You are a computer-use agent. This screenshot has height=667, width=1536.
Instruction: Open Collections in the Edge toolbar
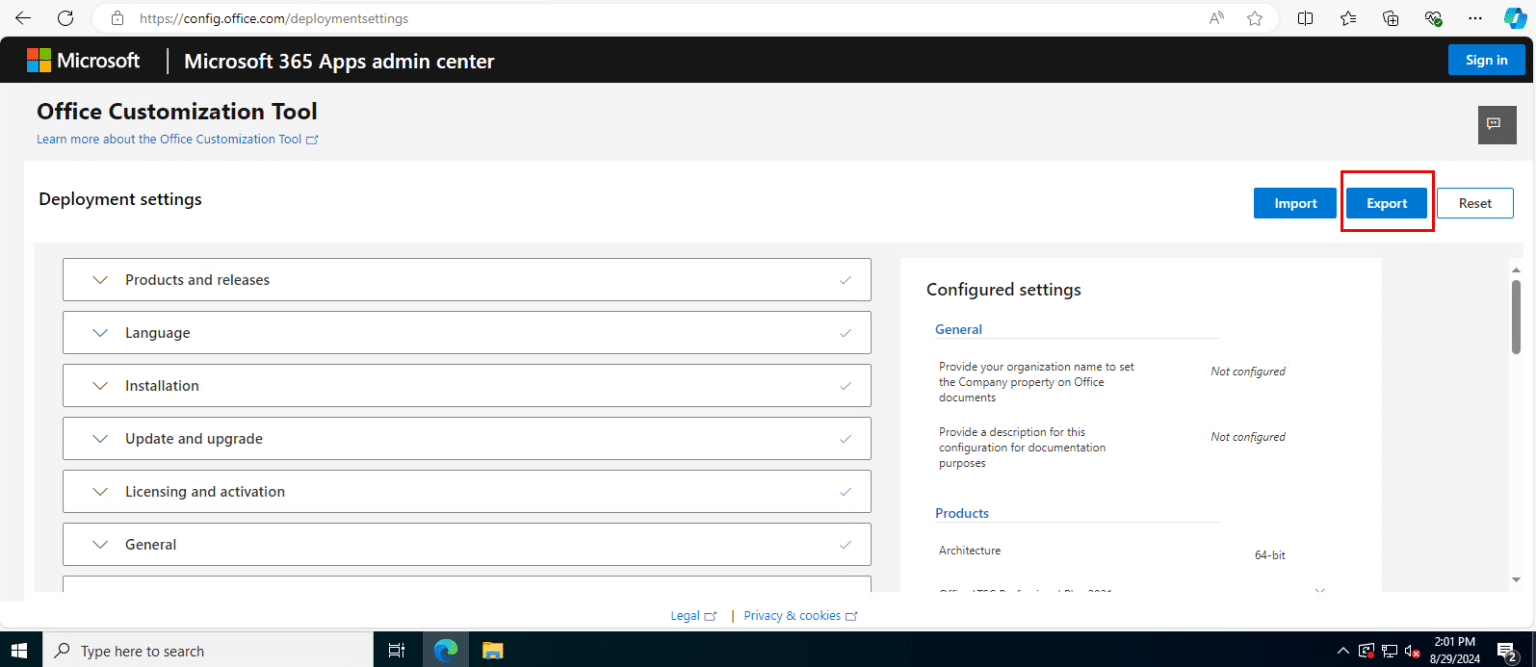1390,17
